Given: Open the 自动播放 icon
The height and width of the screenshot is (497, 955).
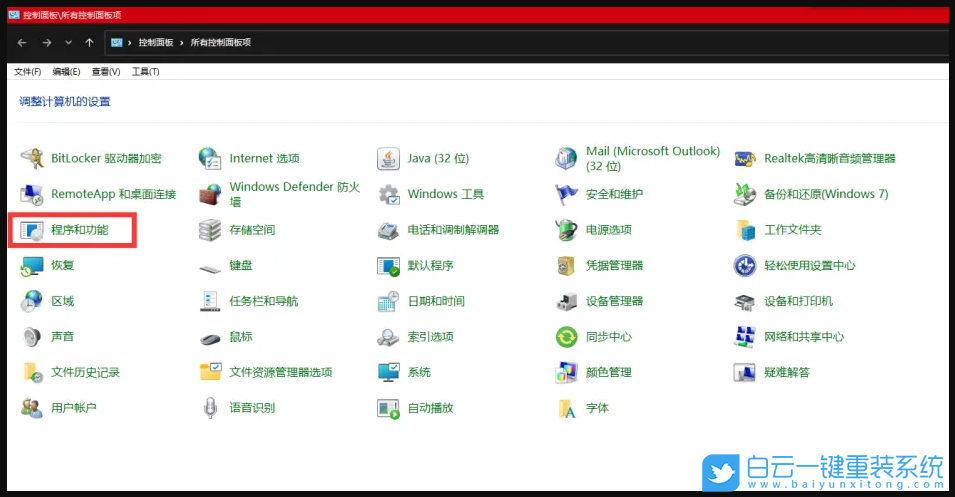Looking at the screenshot, I should click(388, 408).
